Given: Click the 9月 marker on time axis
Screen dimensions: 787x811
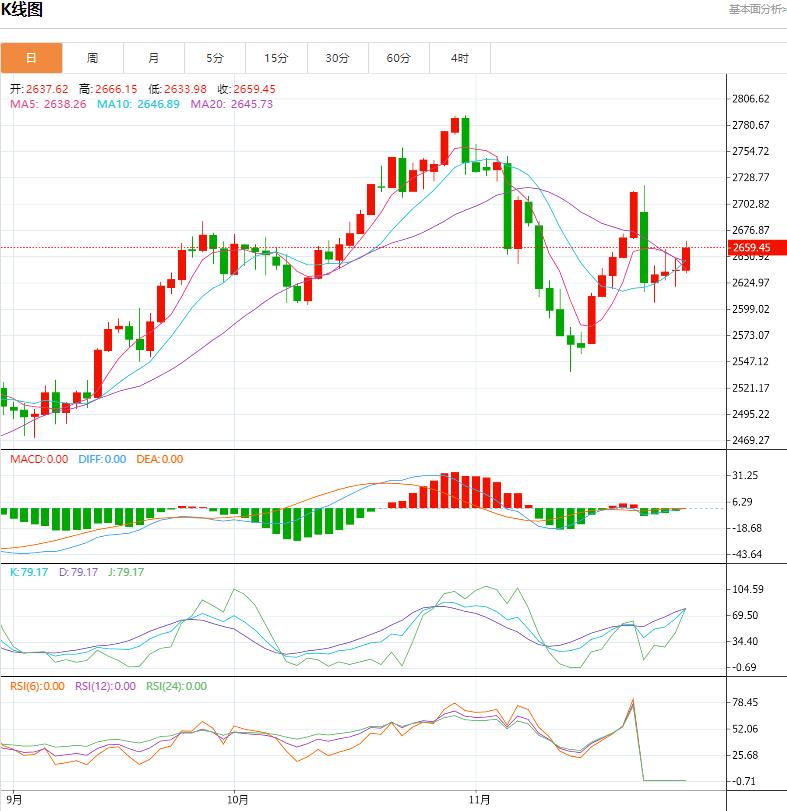Looking at the screenshot, I should (15, 800).
